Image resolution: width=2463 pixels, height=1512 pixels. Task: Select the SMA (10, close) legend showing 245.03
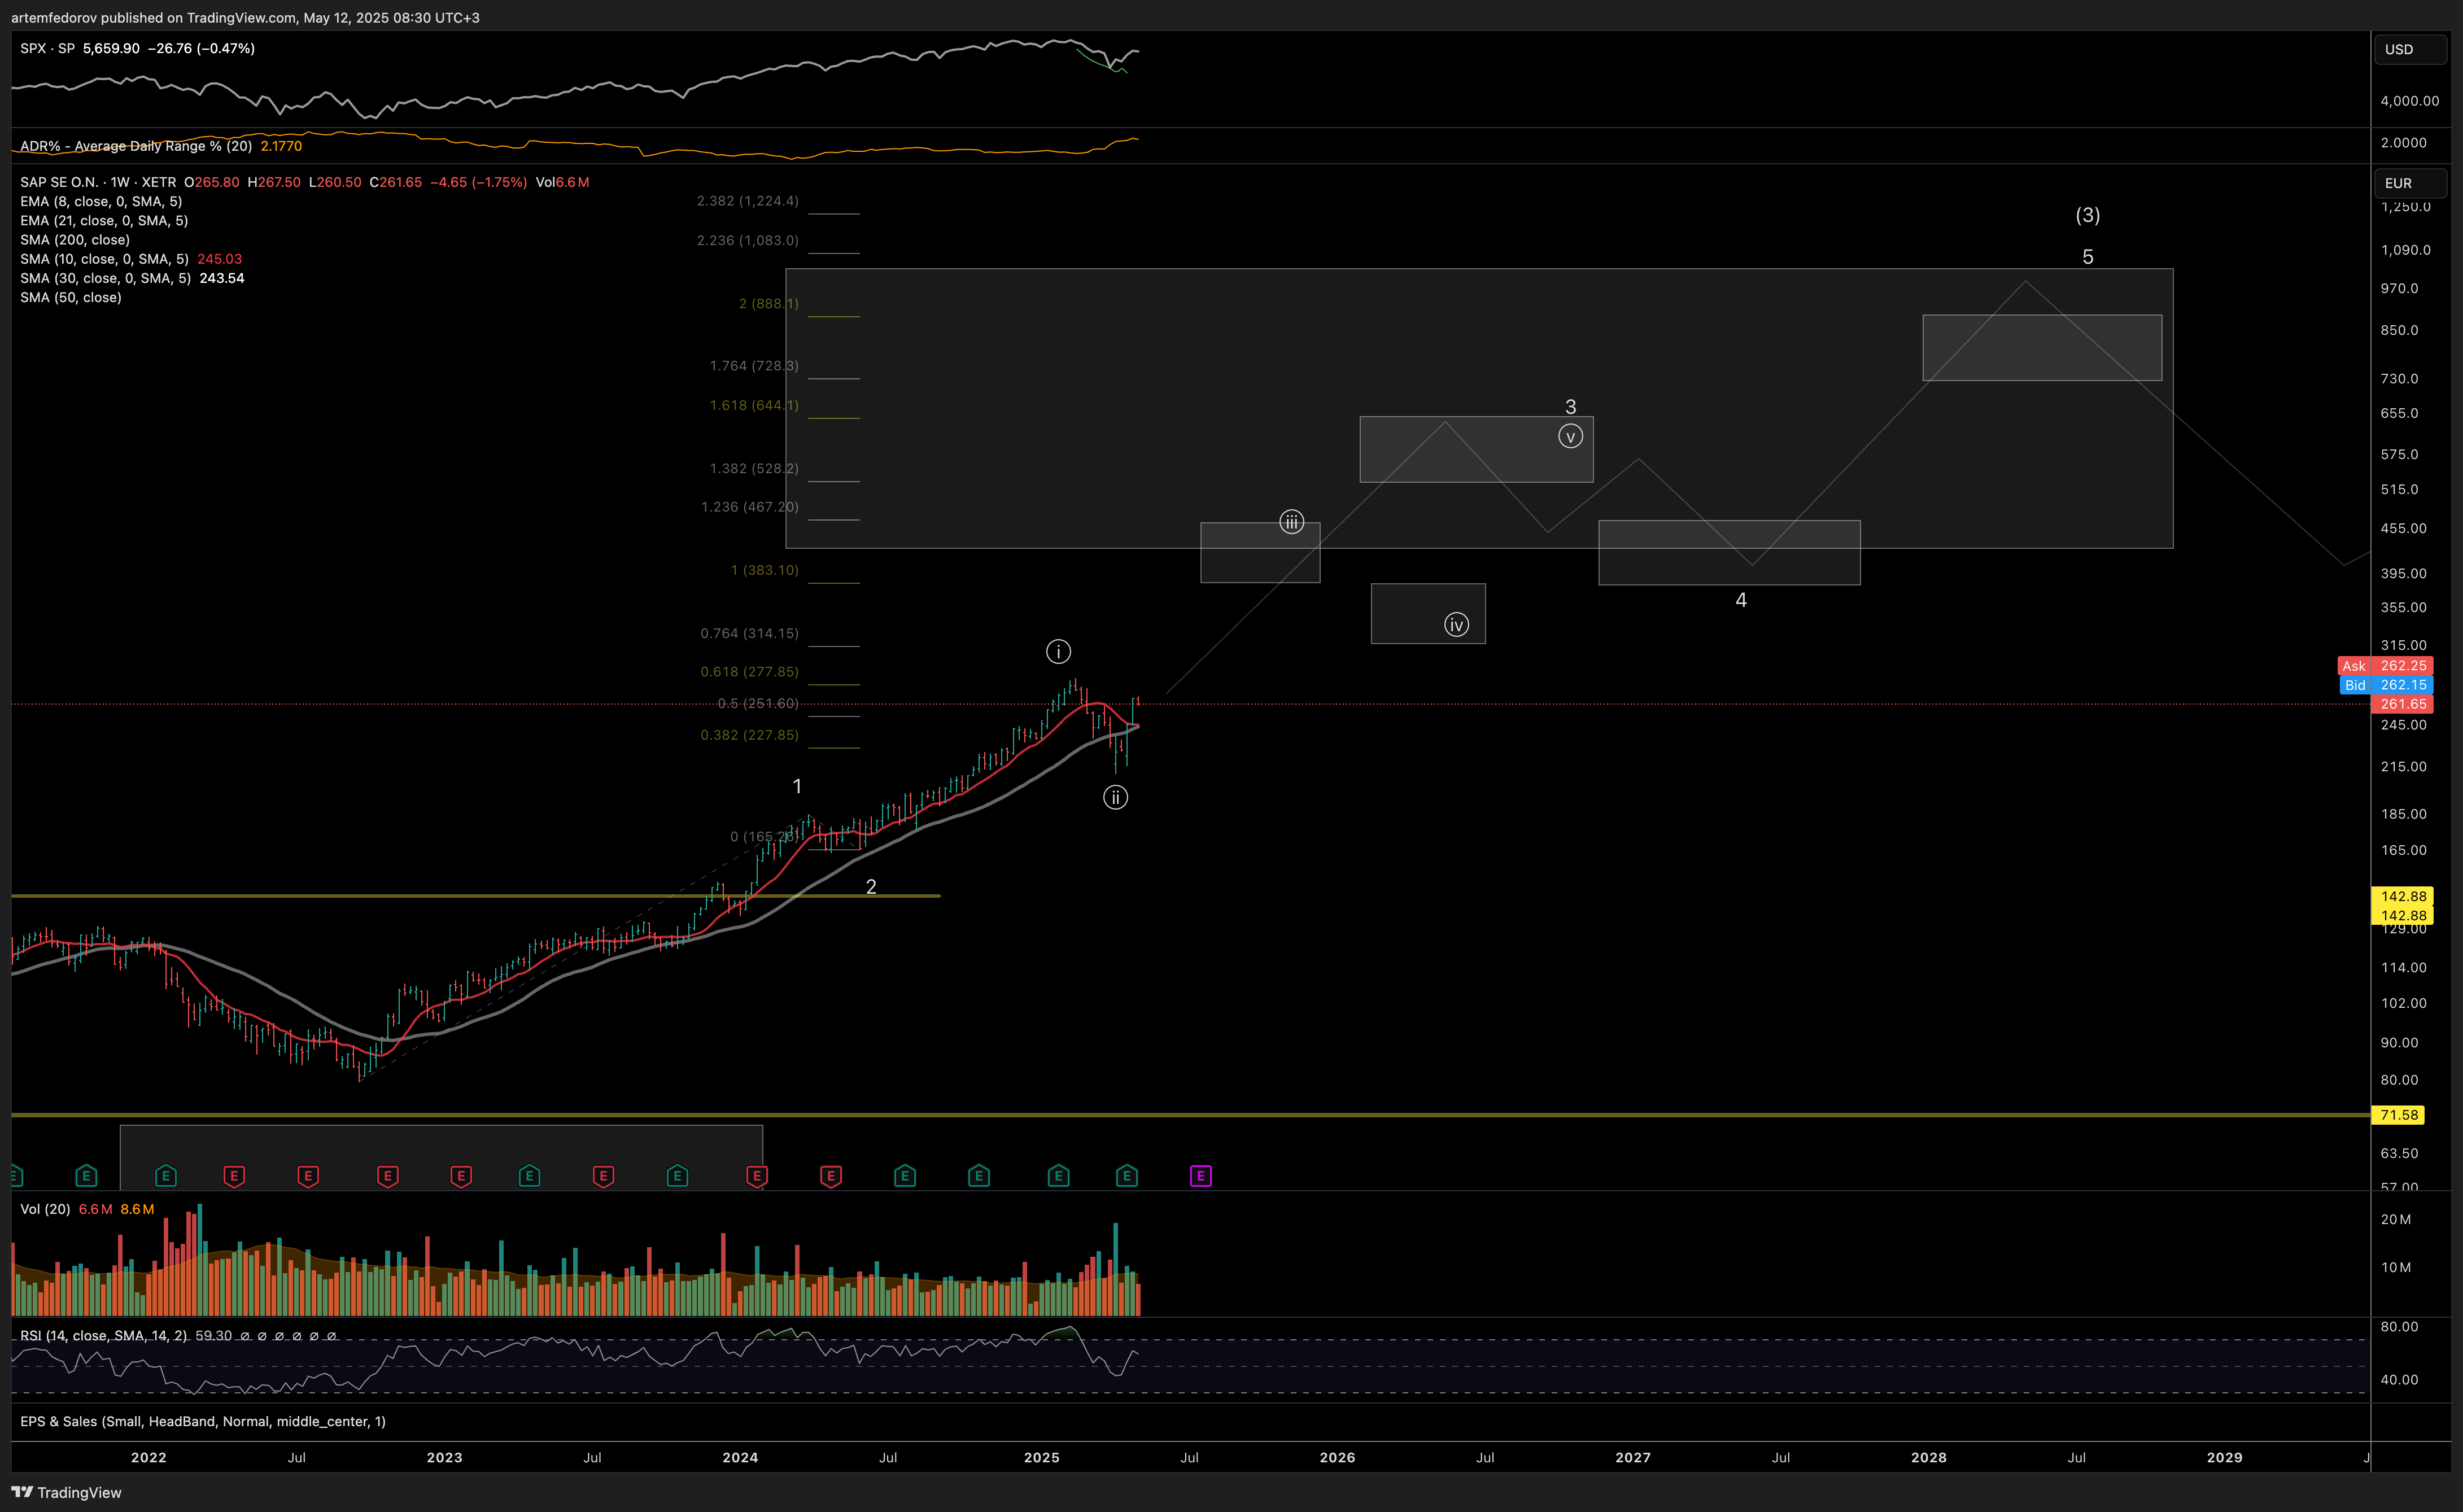[131, 259]
